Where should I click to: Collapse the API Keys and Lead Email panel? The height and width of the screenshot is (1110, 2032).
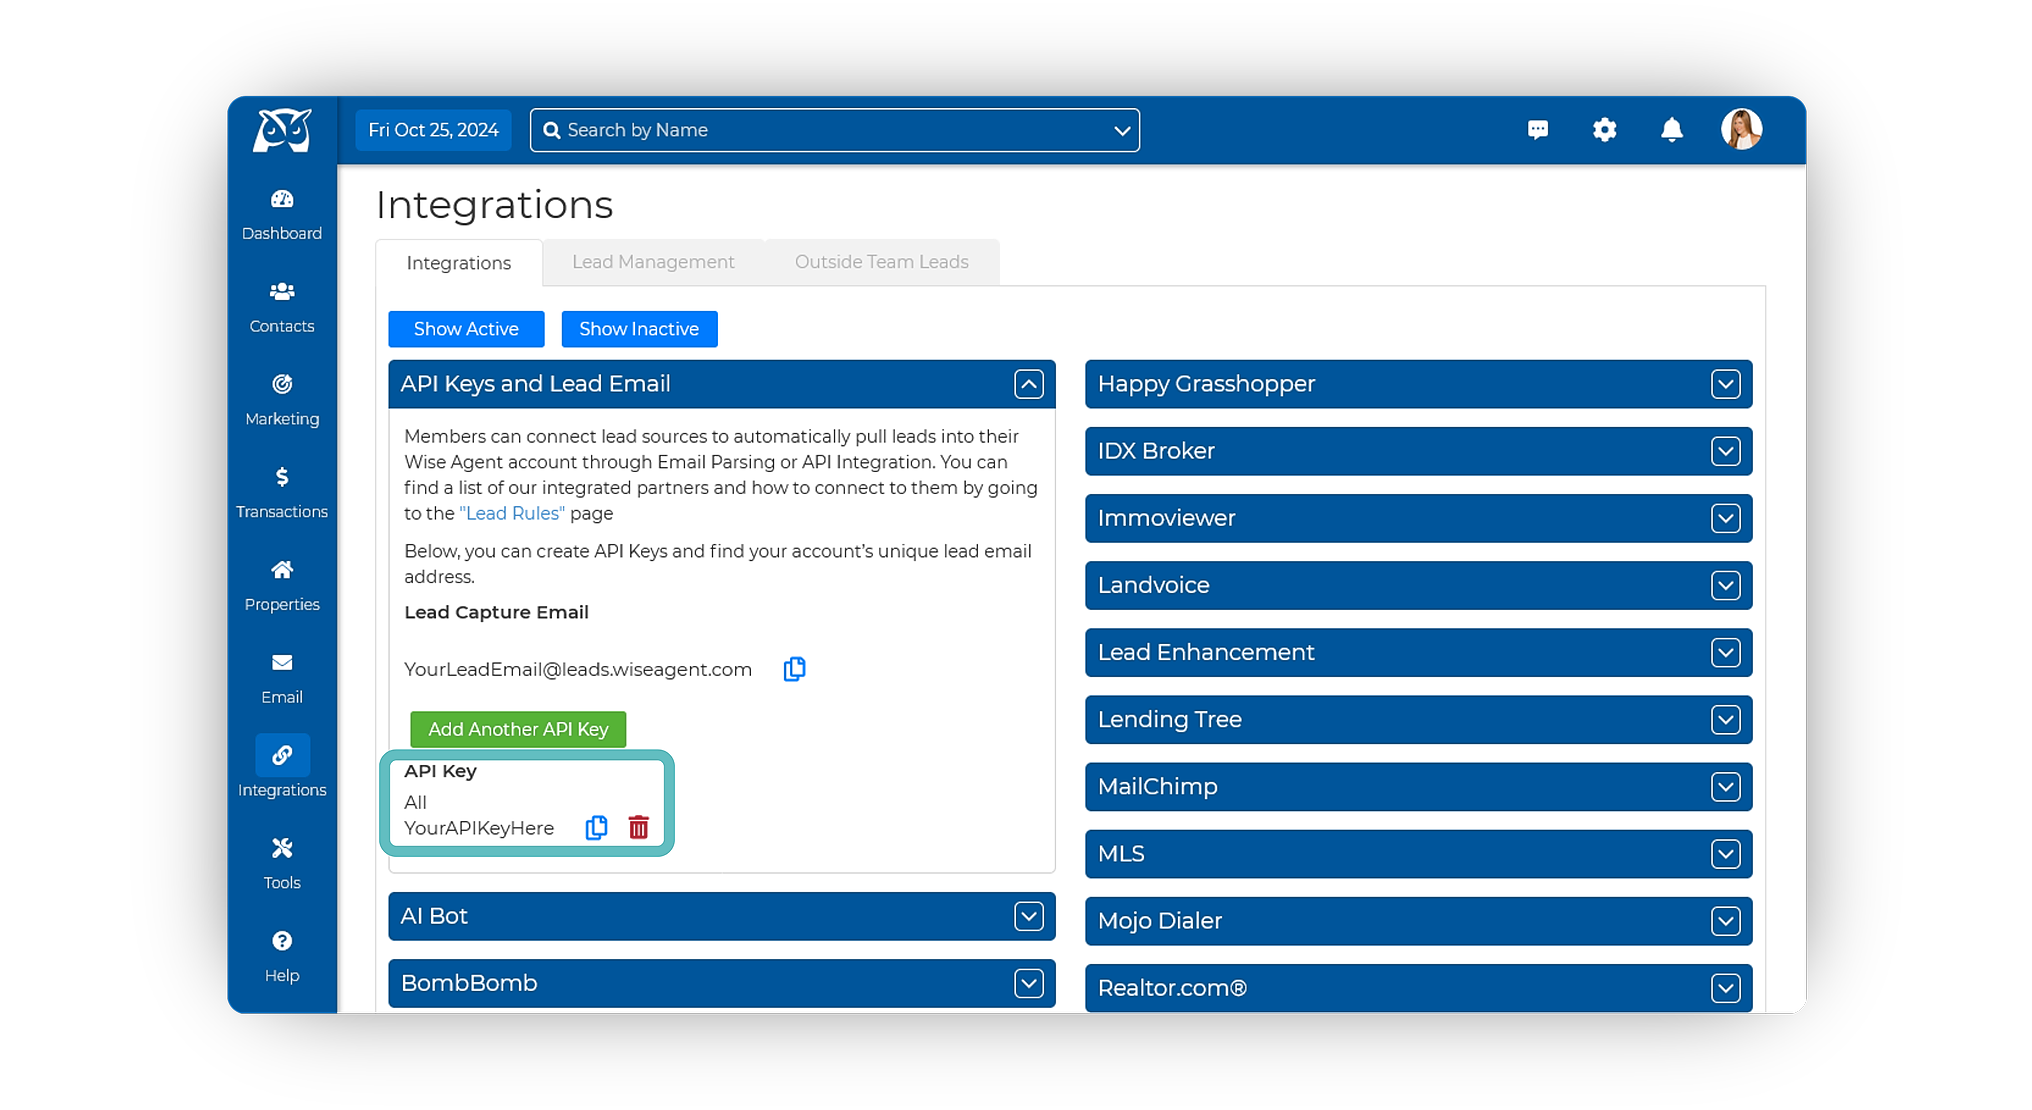point(1029,384)
